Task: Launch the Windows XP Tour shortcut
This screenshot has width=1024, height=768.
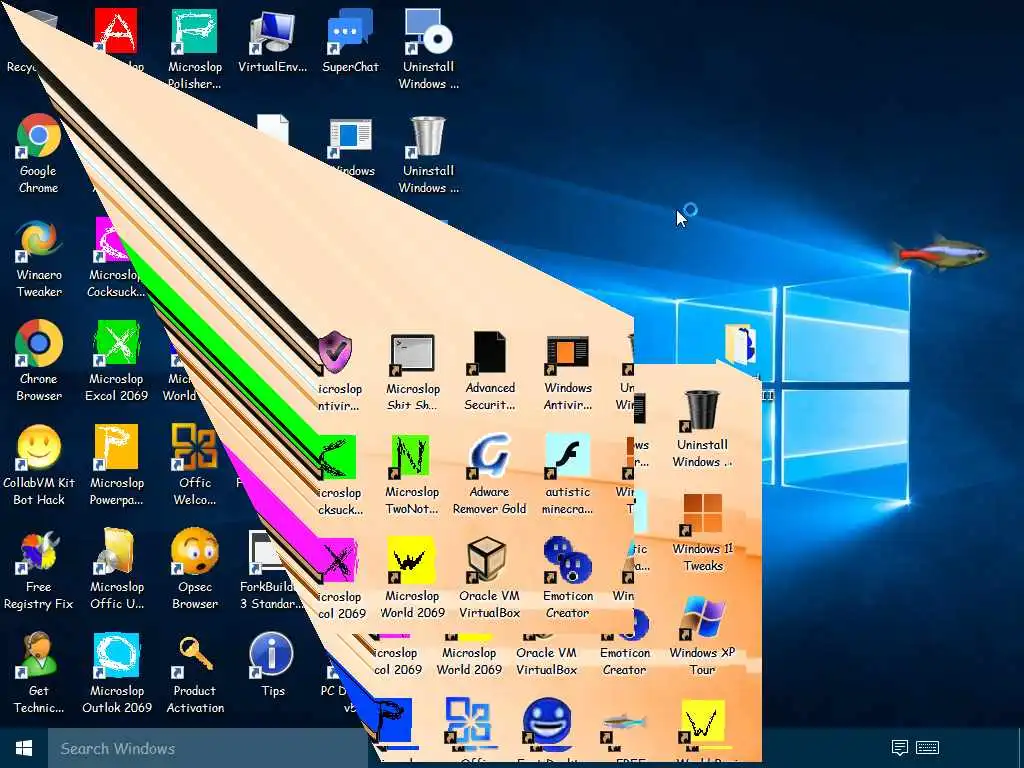Action: (701, 618)
